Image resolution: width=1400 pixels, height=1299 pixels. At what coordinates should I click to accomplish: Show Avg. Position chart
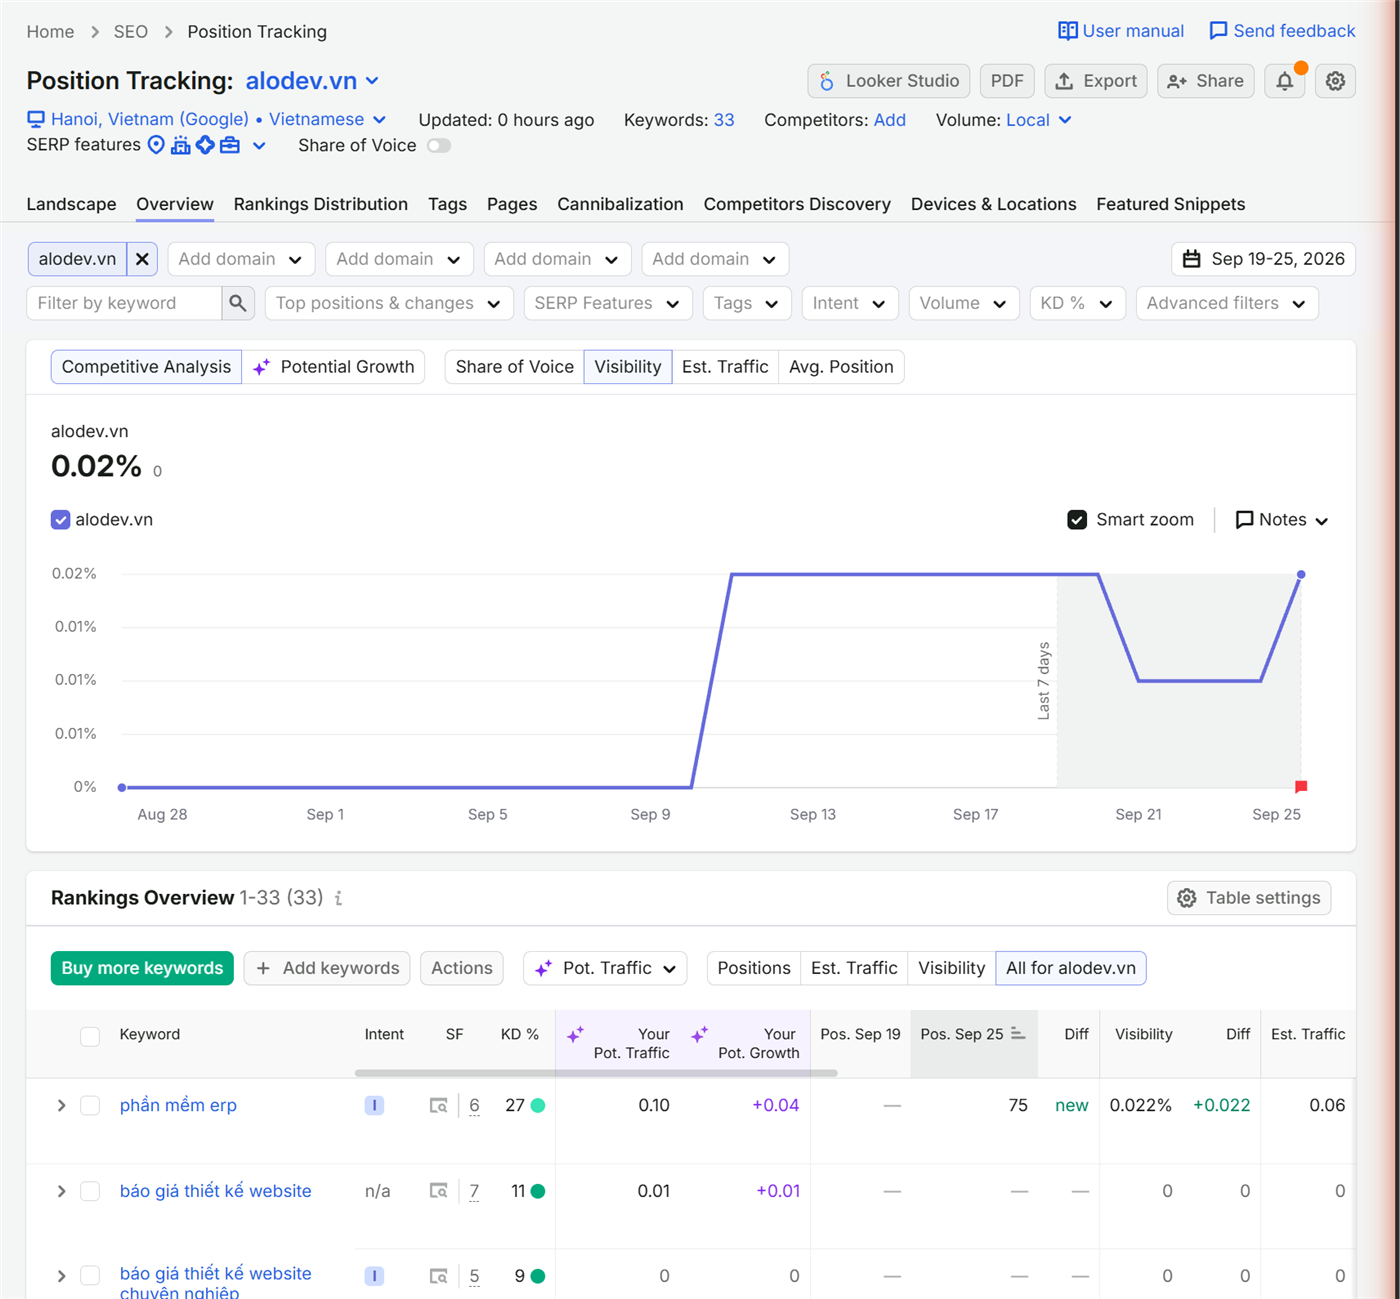[x=841, y=367]
